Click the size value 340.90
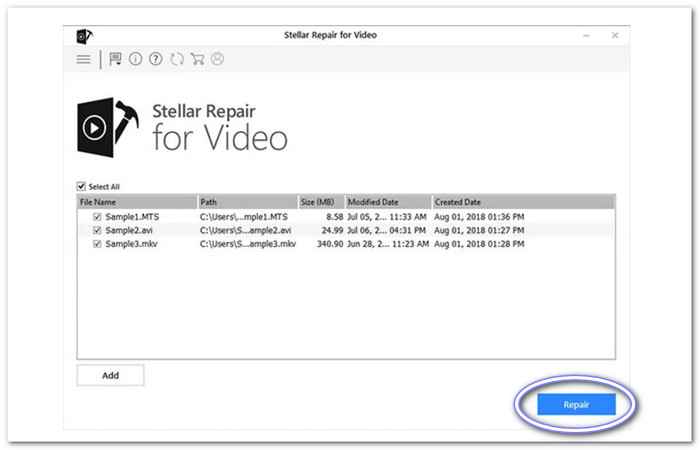 pyautogui.click(x=330, y=244)
